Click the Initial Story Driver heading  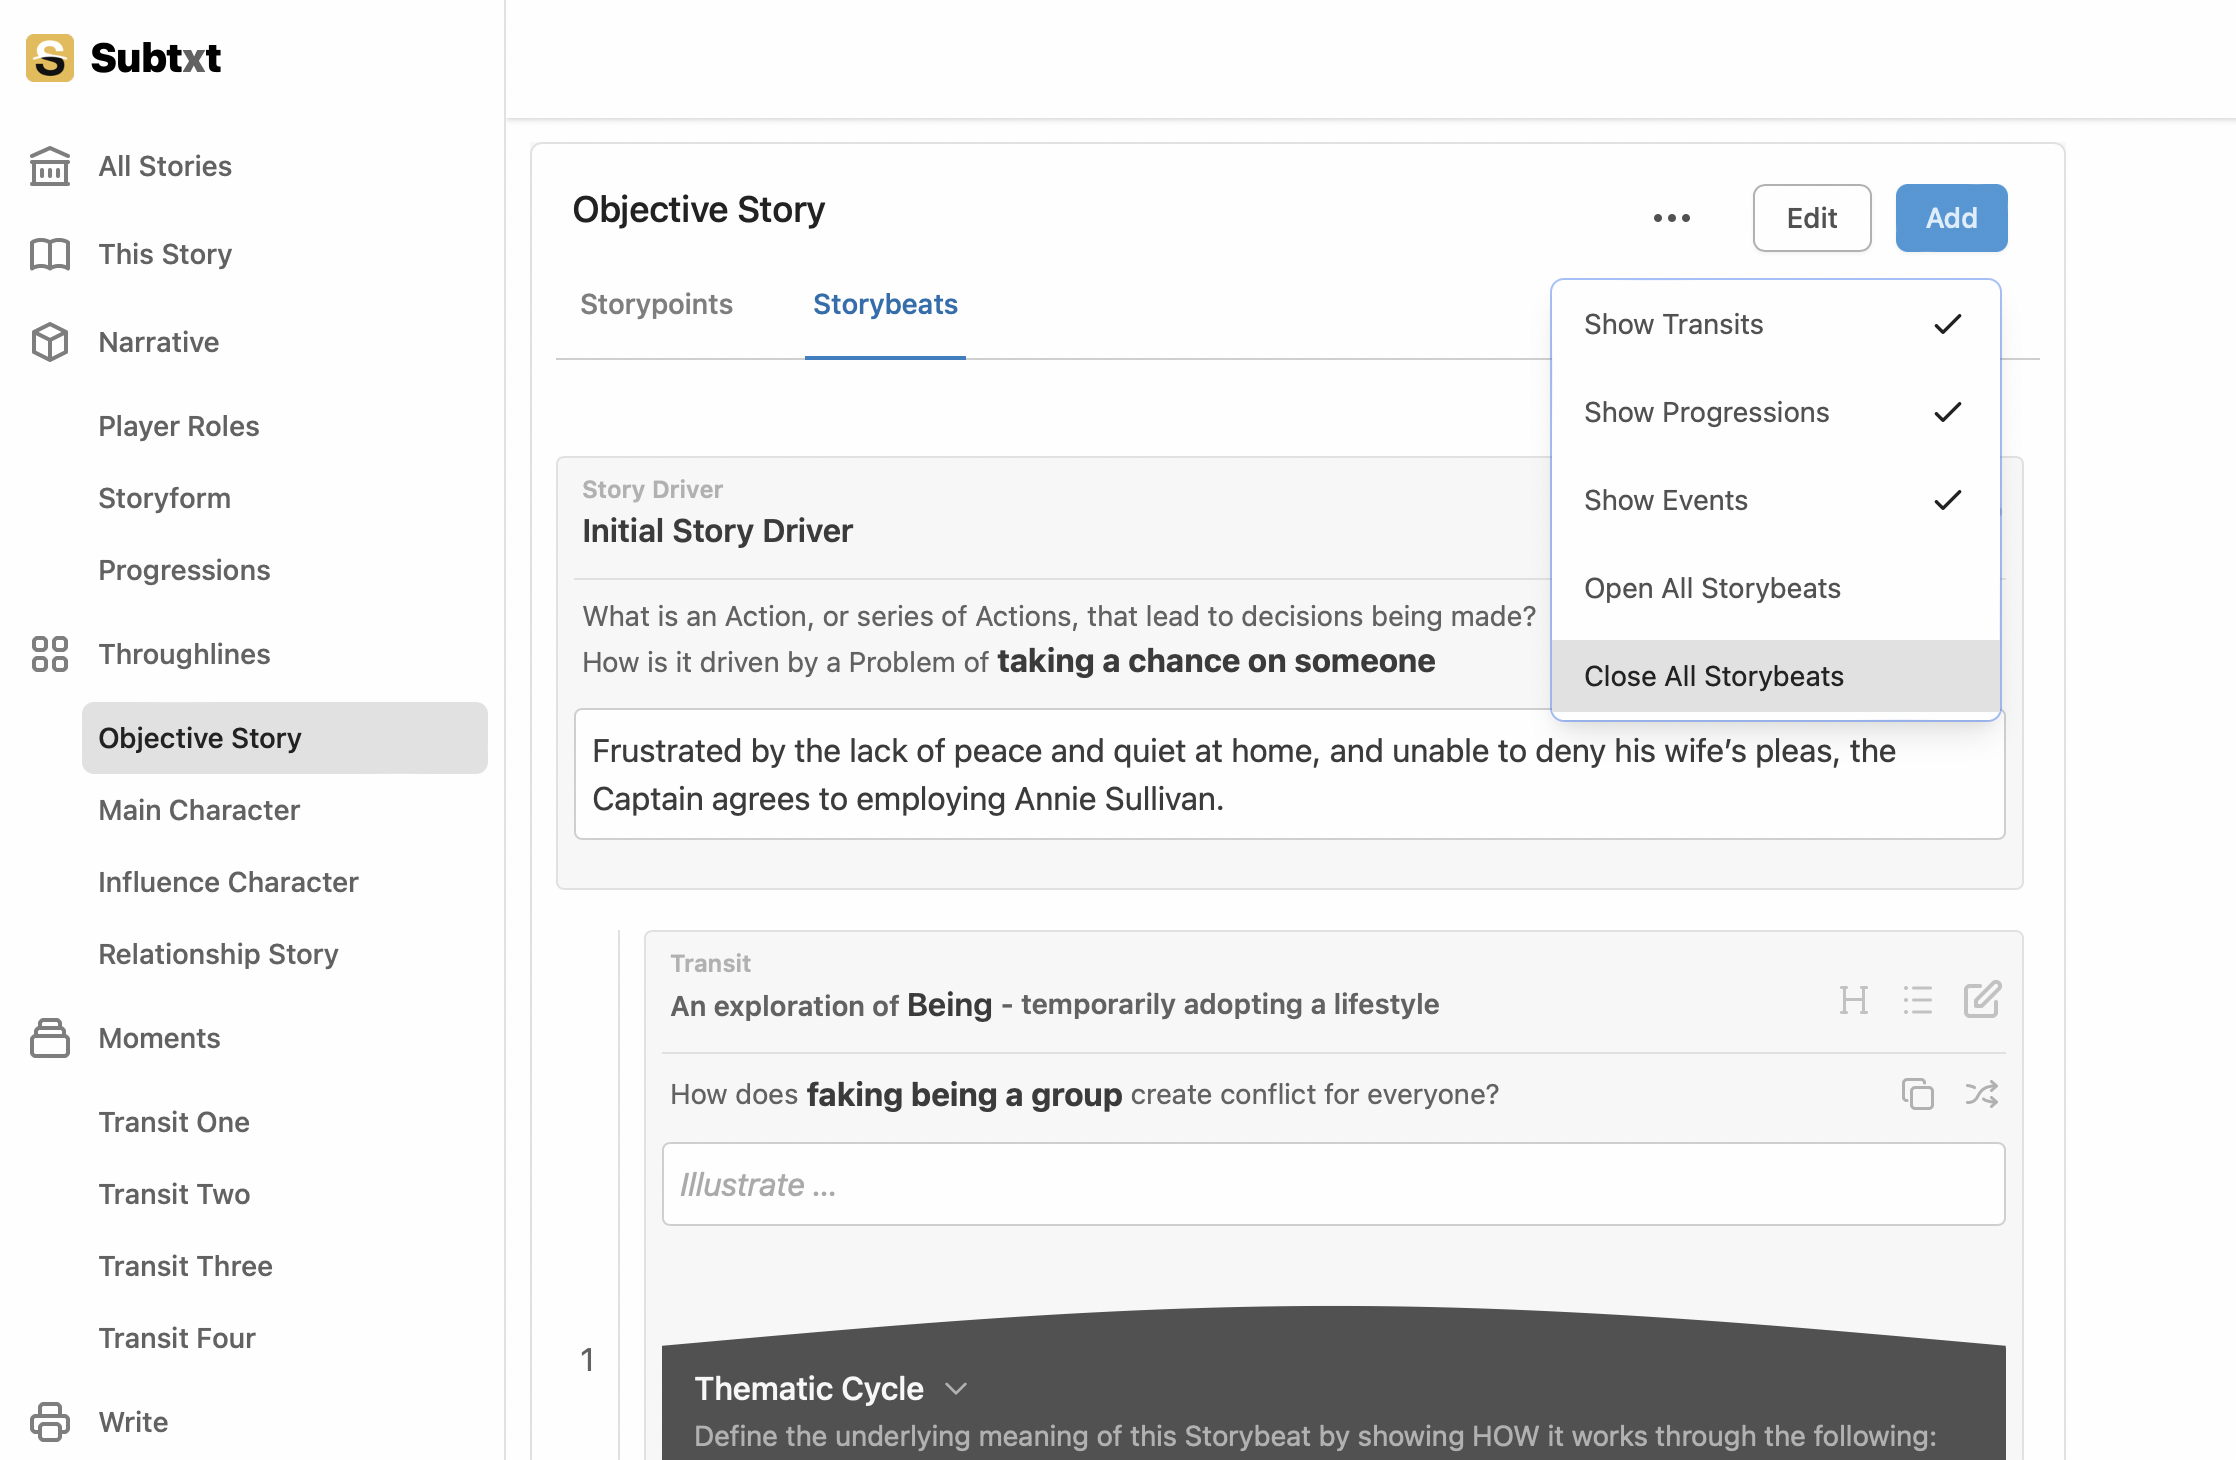pyautogui.click(x=717, y=531)
